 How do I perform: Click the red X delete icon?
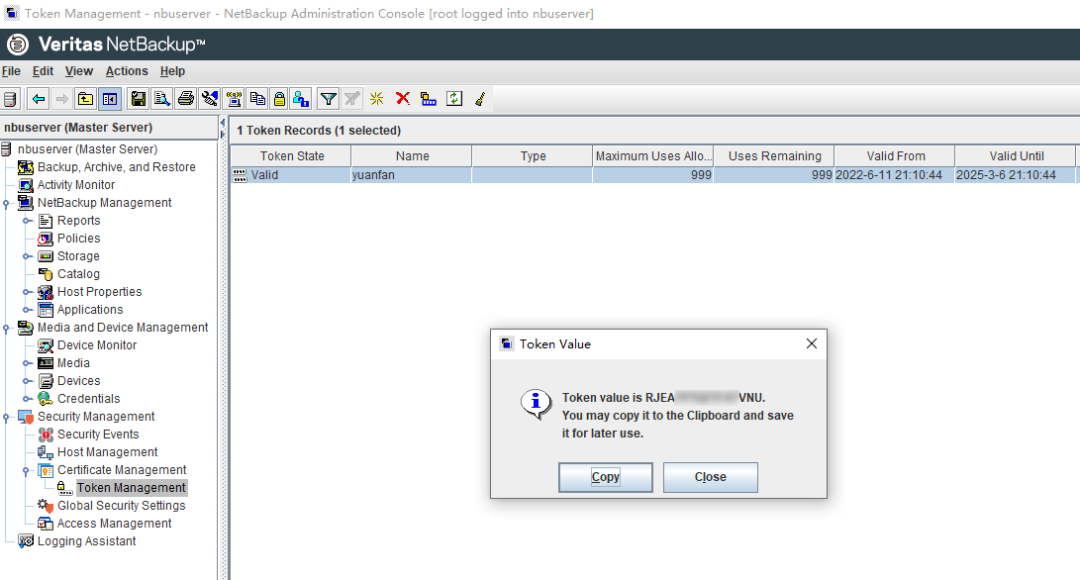[403, 99]
